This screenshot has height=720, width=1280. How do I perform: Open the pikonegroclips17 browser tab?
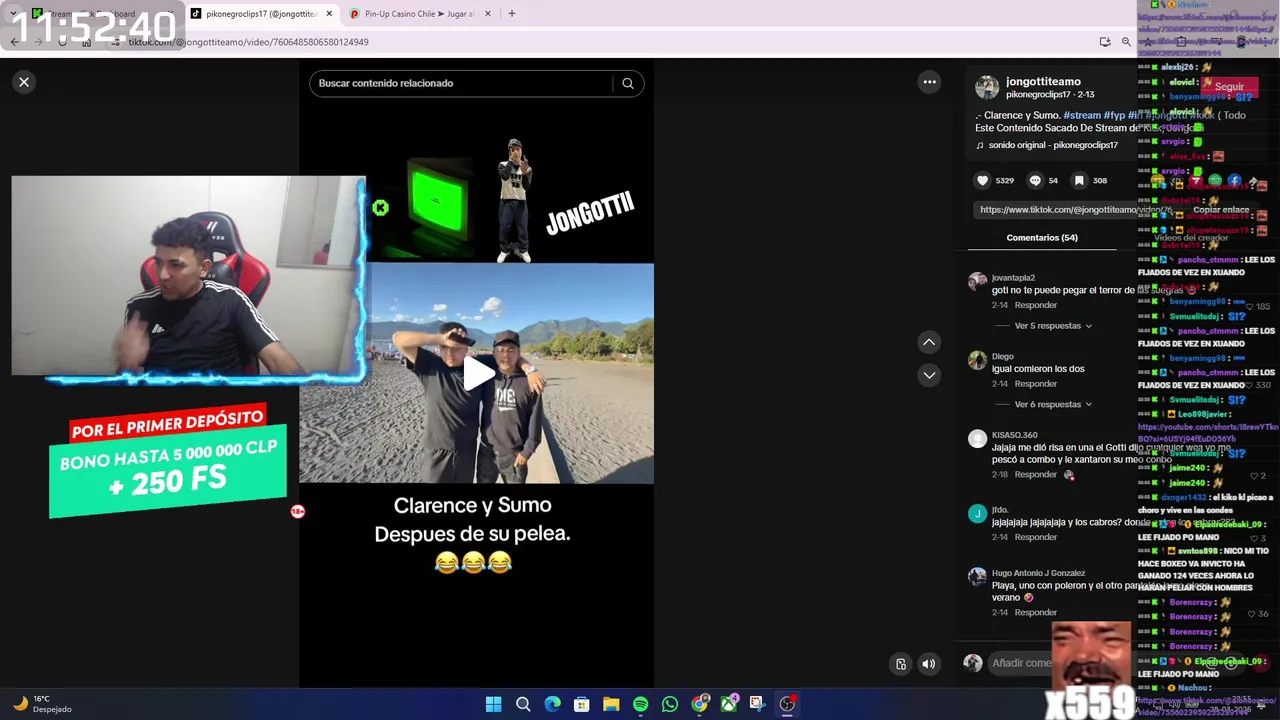tap(260, 14)
